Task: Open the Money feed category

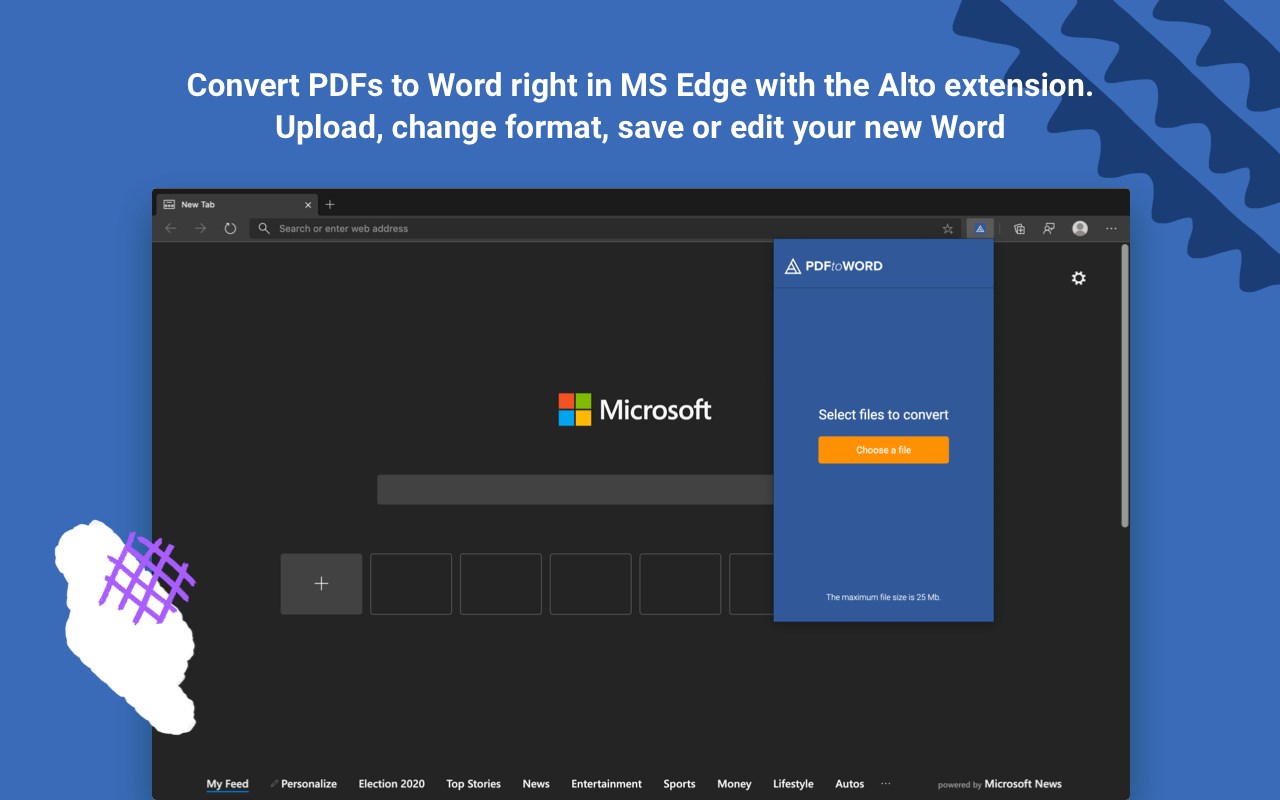Action: tap(734, 784)
